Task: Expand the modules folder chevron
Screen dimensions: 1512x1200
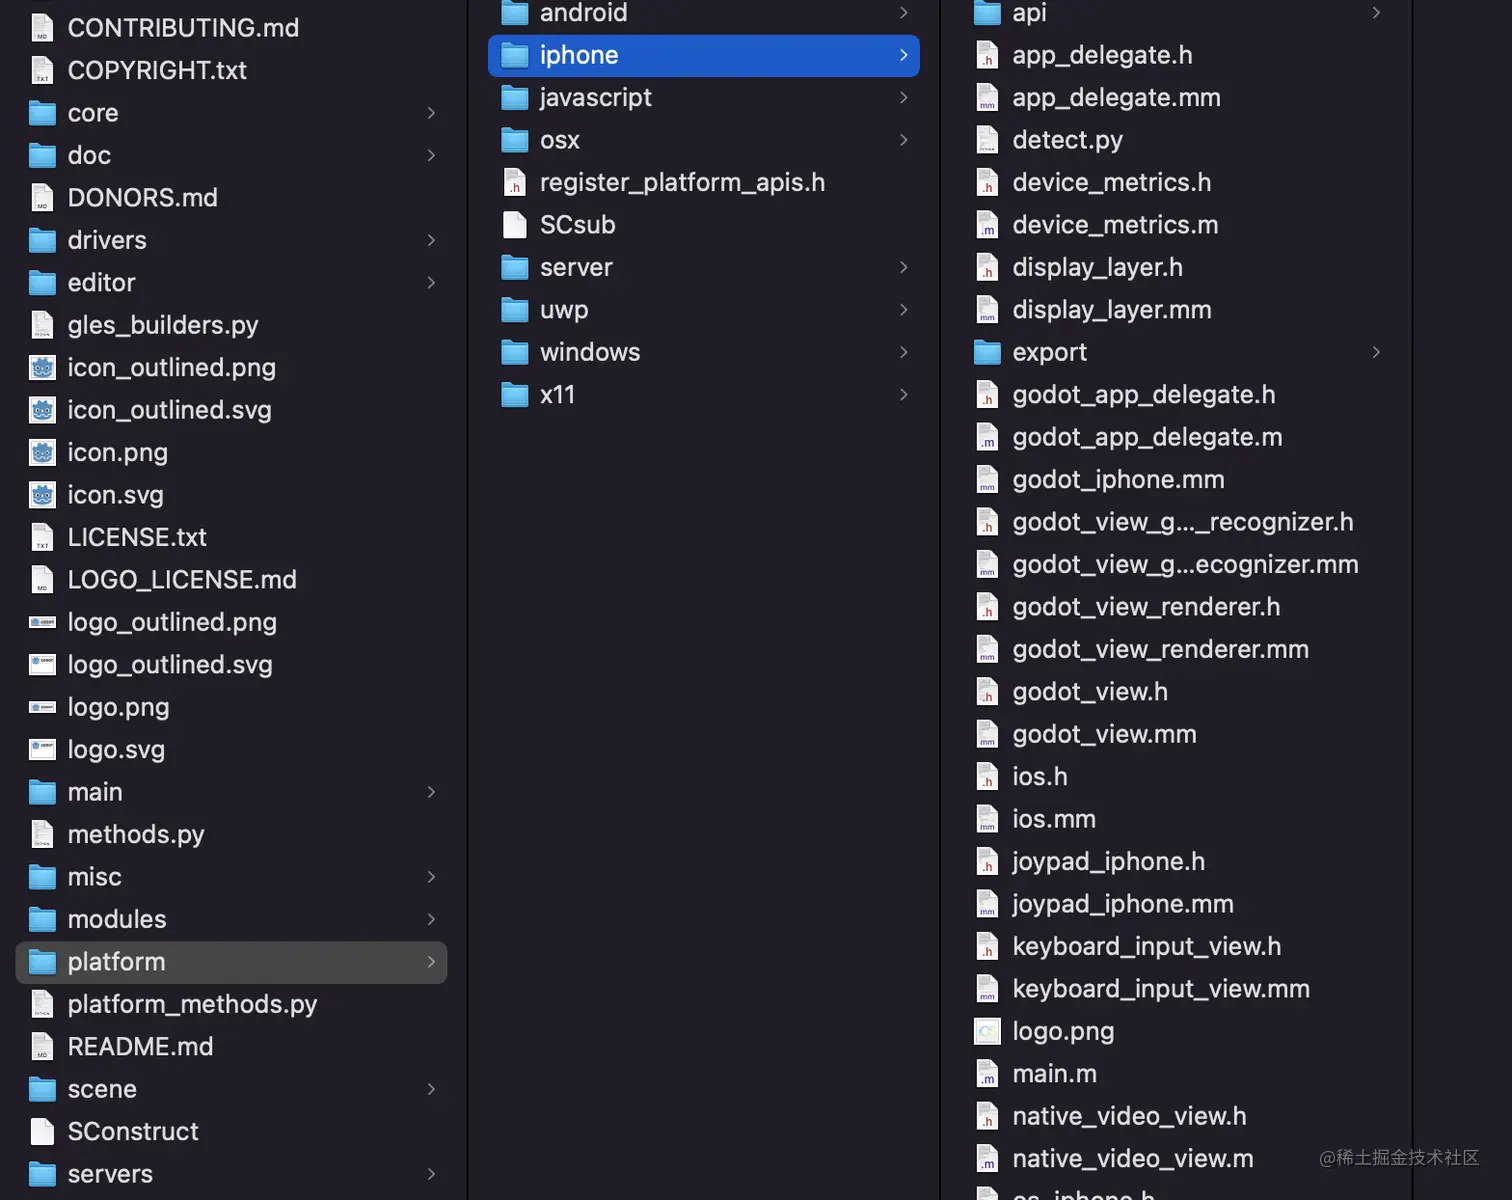Action: tap(431, 919)
